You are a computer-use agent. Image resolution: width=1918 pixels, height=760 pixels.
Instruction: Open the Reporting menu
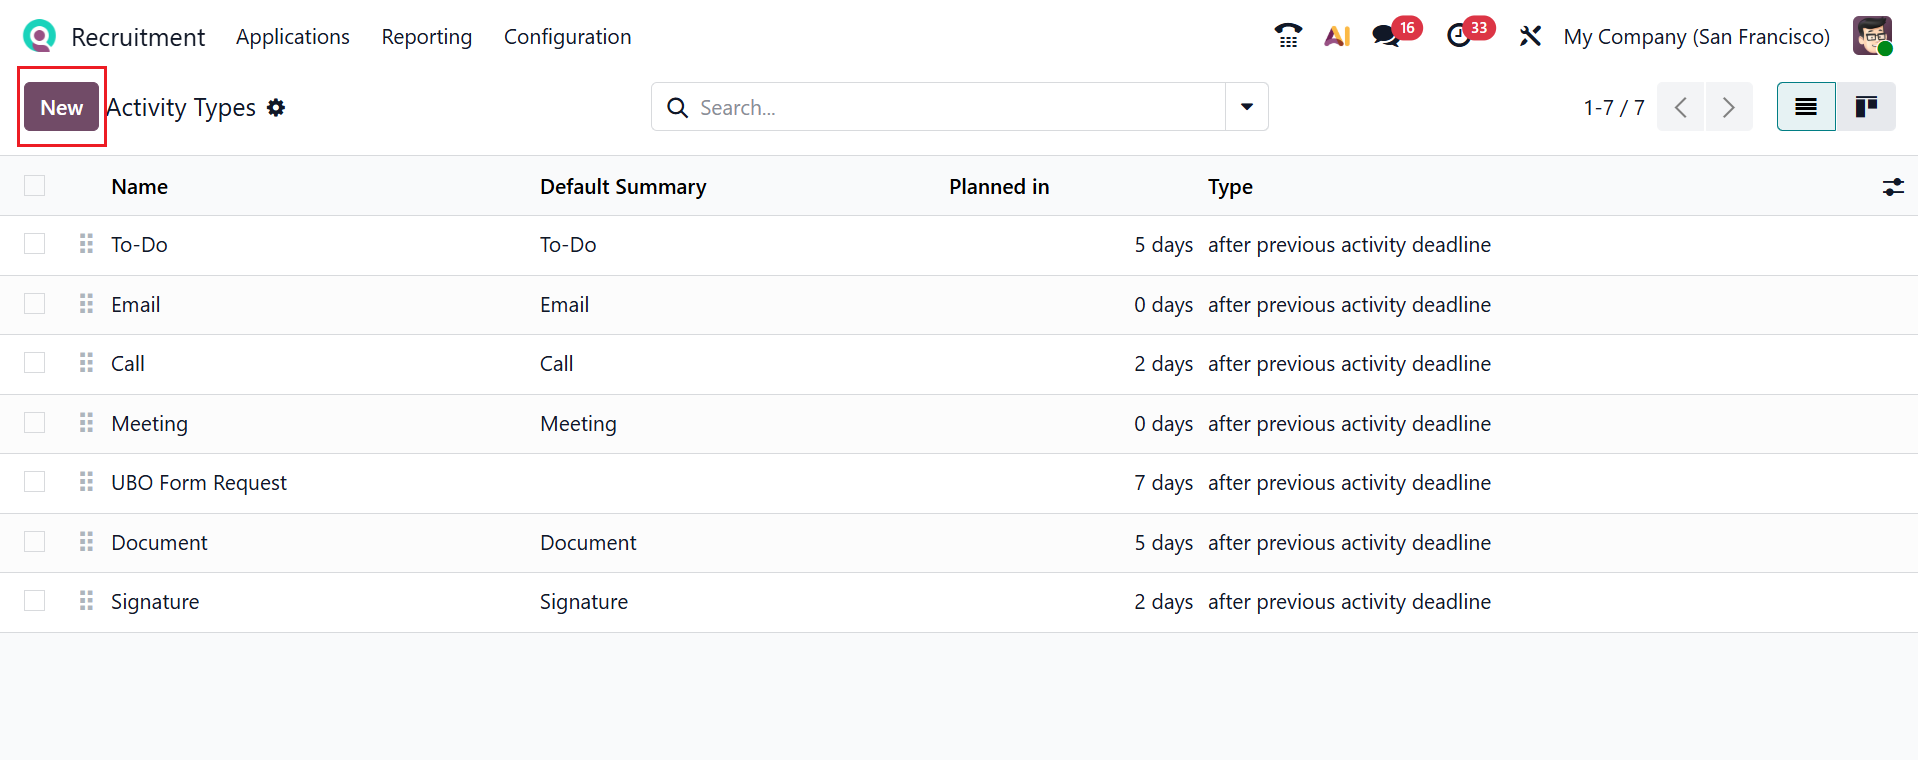[426, 37]
